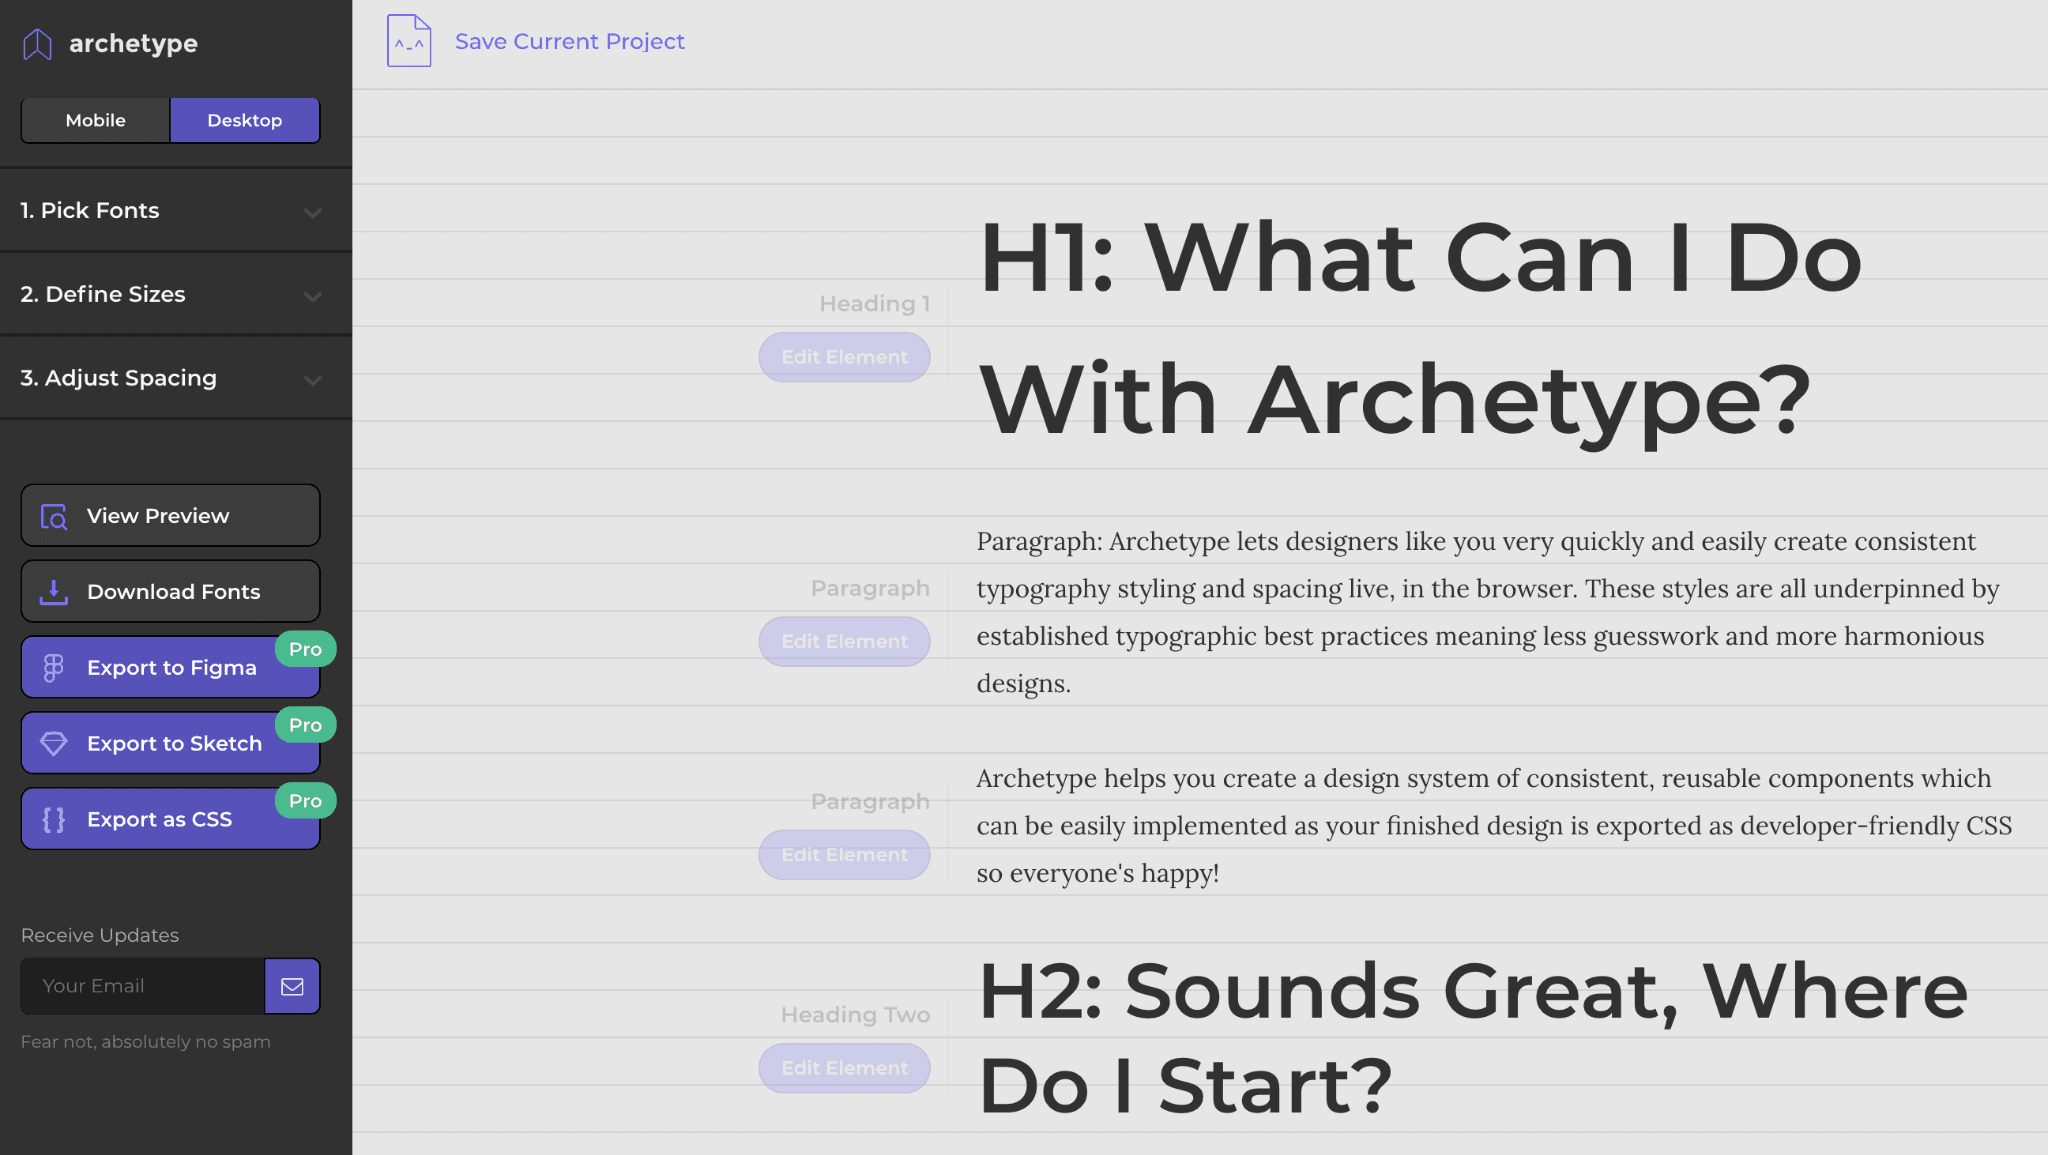Click 'Fear not, absolutely no spam' text
Image resolution: width=2048 pixels, height=1155 pixels.
coord(146,1042)
